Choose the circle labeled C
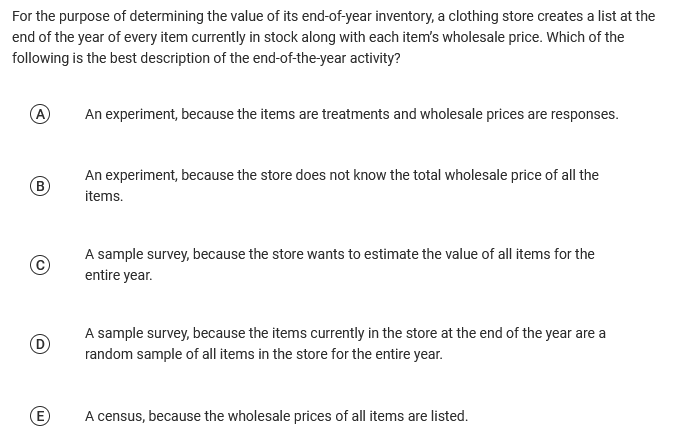This screenshot has width=679, height=438. point(41,265)
